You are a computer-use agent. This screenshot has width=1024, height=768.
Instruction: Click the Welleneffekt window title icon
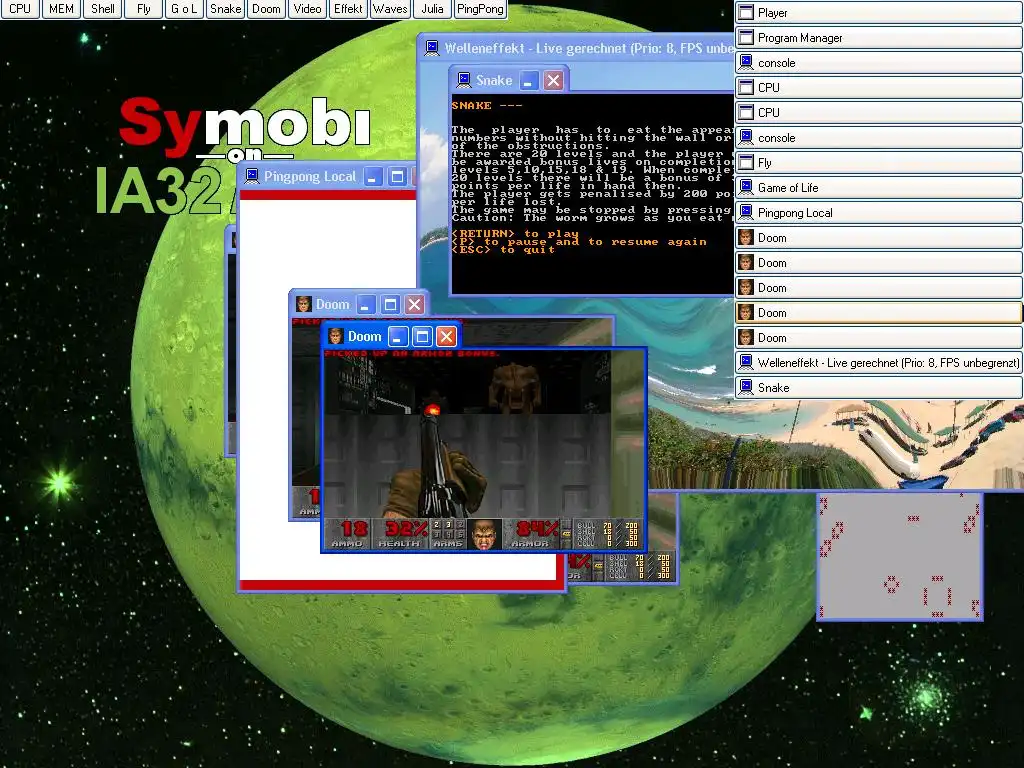coord(432,48)
